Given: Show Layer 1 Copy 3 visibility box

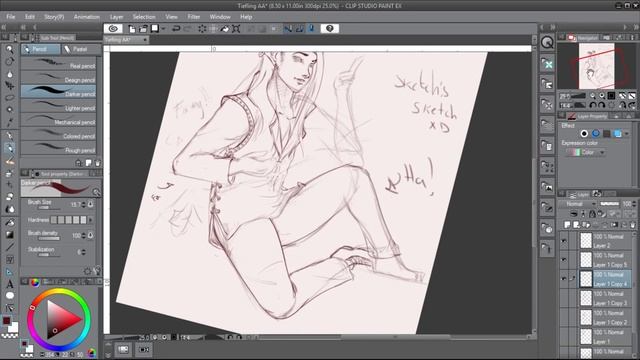Looking at the screenshot, I should click(x=564, y=298).
